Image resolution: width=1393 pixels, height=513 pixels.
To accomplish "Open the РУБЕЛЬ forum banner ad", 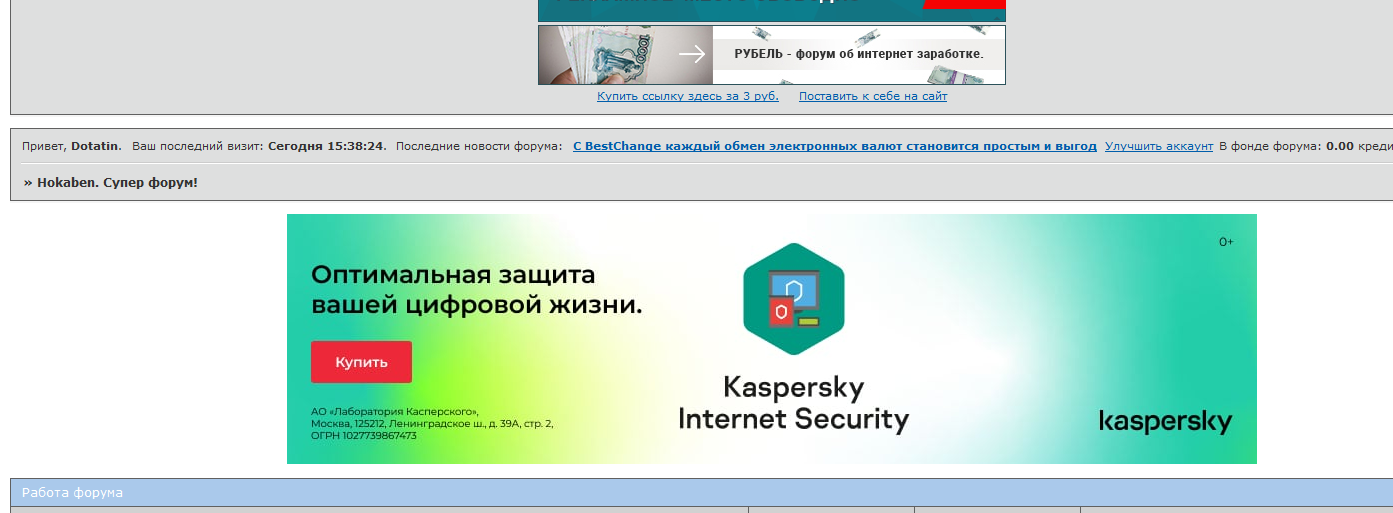I will coord(771,54).
